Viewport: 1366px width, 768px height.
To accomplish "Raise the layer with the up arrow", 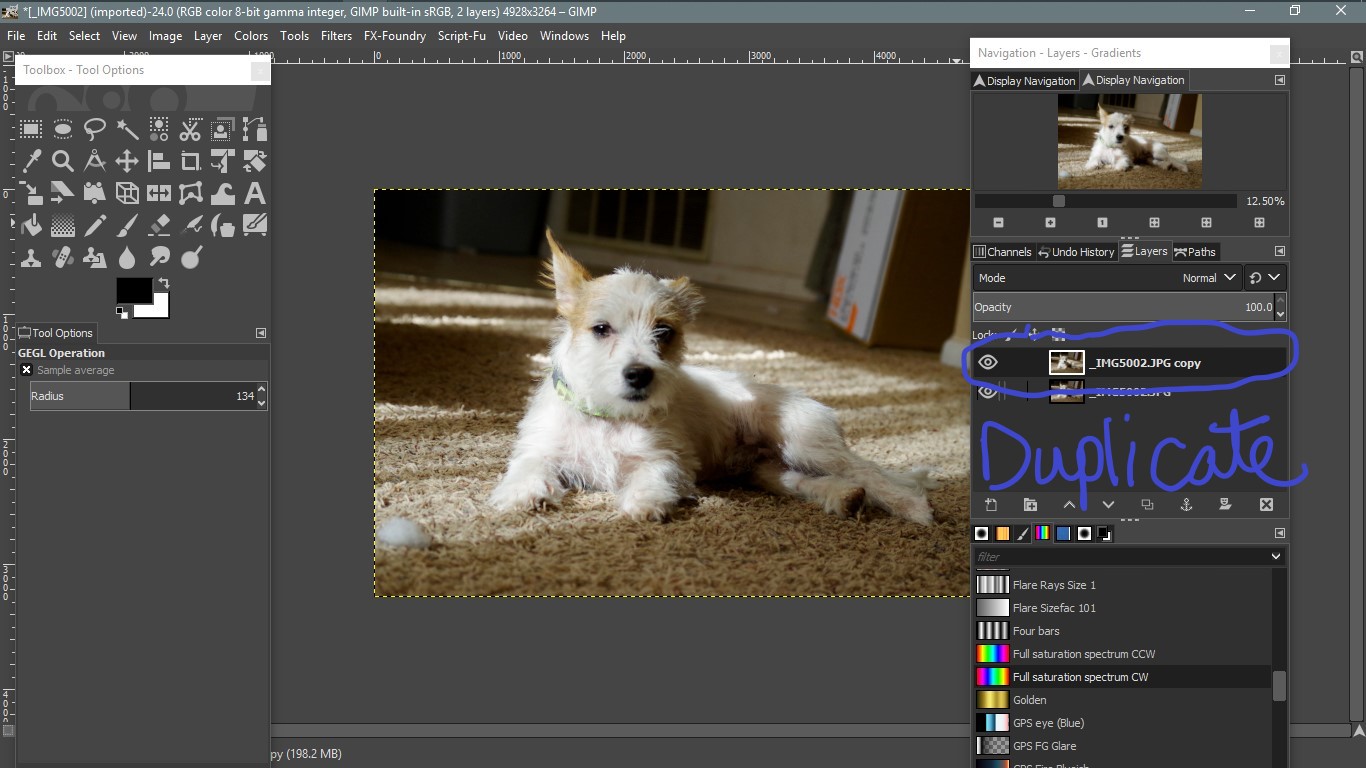I will pyautogui.click(x=1069, y=505).
